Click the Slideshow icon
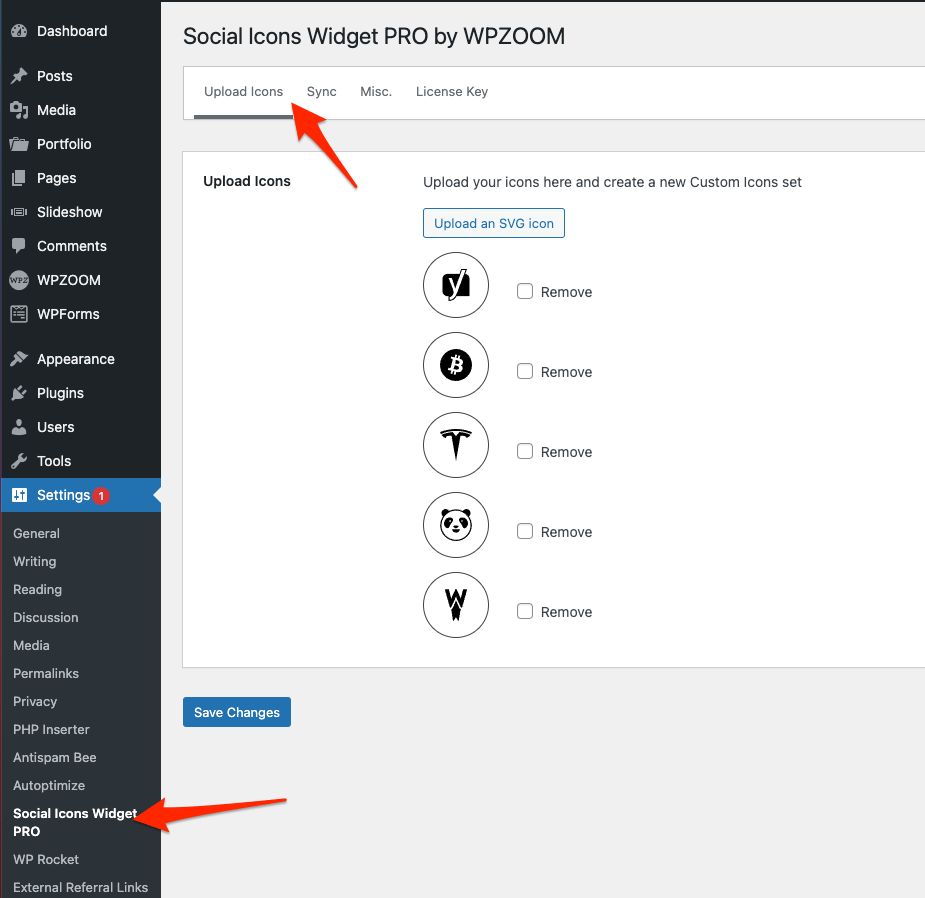Viewport: 925px width, 898px height. [x=19, y=212]
